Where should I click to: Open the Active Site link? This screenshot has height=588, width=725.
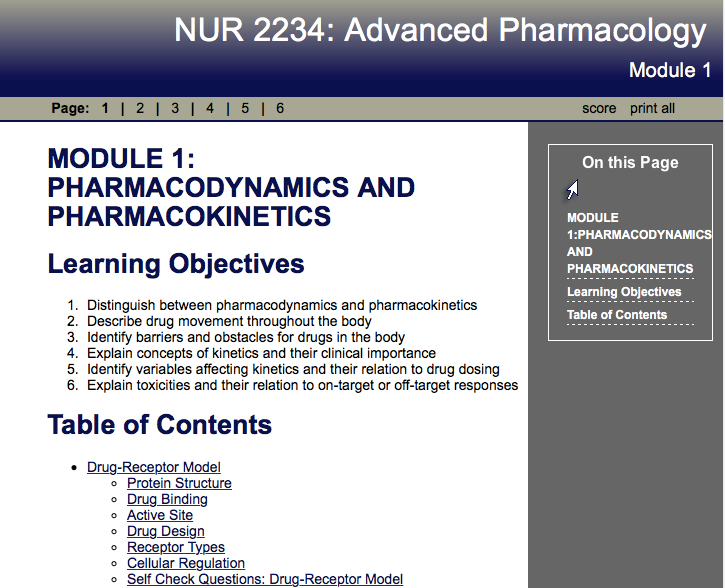[160, 515]
